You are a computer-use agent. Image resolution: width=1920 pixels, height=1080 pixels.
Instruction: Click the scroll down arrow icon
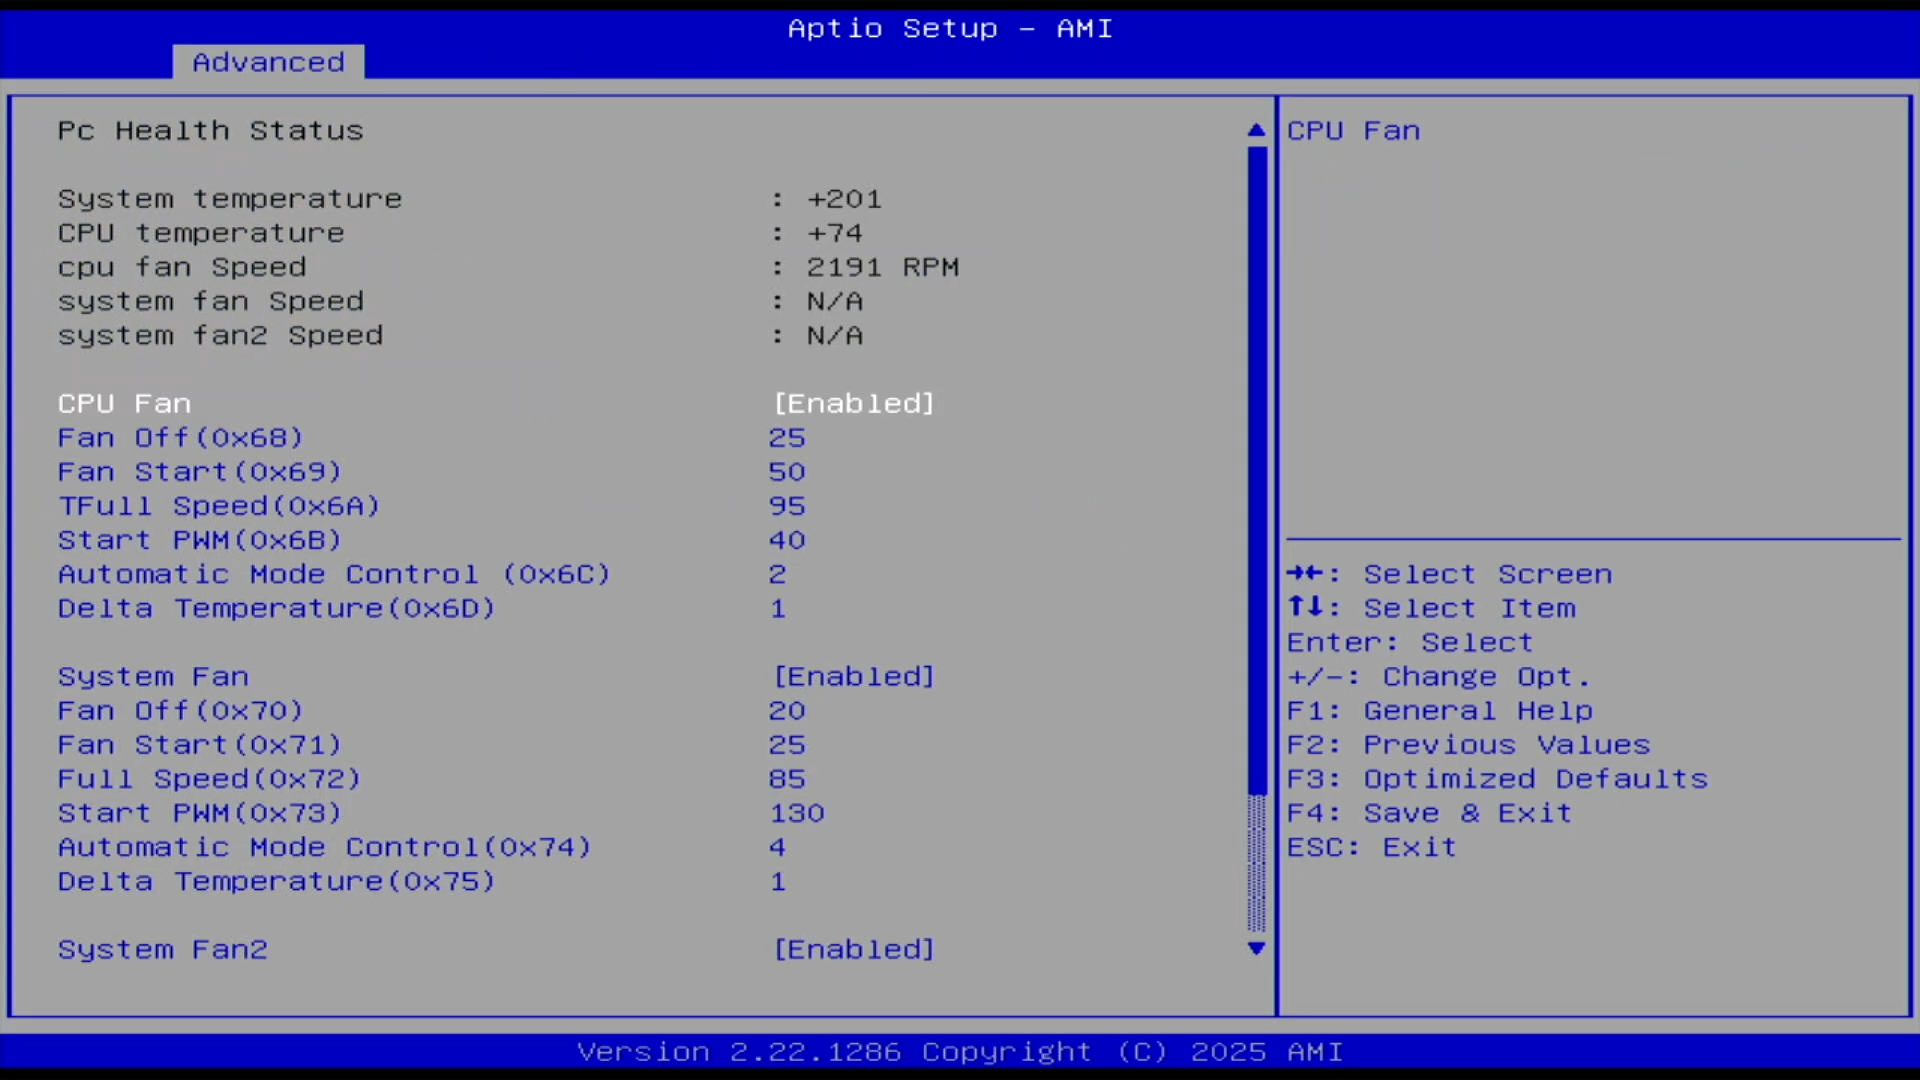tap(1256, 948)
